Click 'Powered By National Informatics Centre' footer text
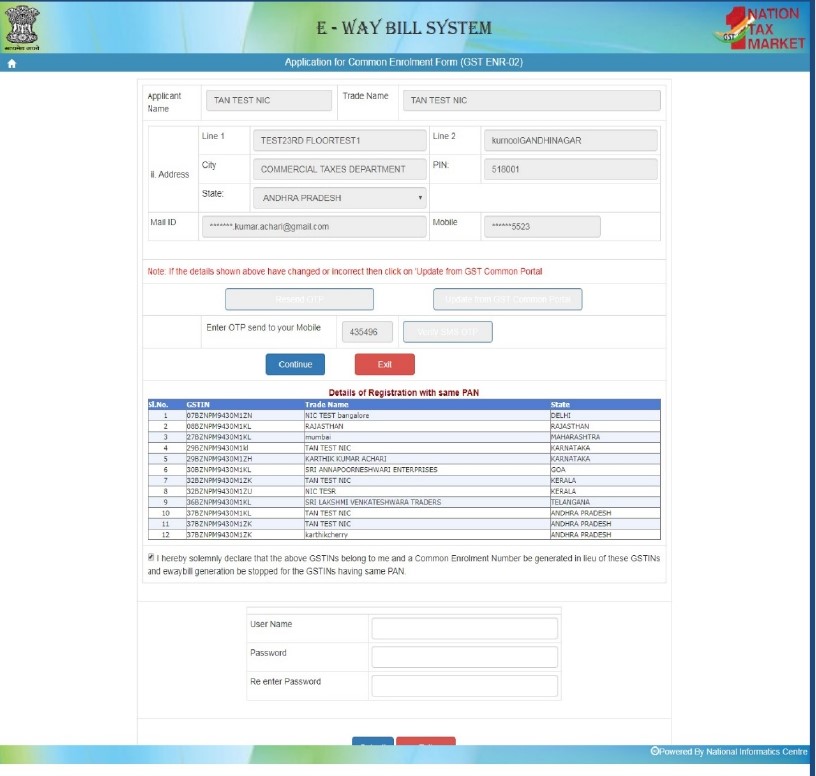This screenshot has height=776, width=816. click(729, 752)
